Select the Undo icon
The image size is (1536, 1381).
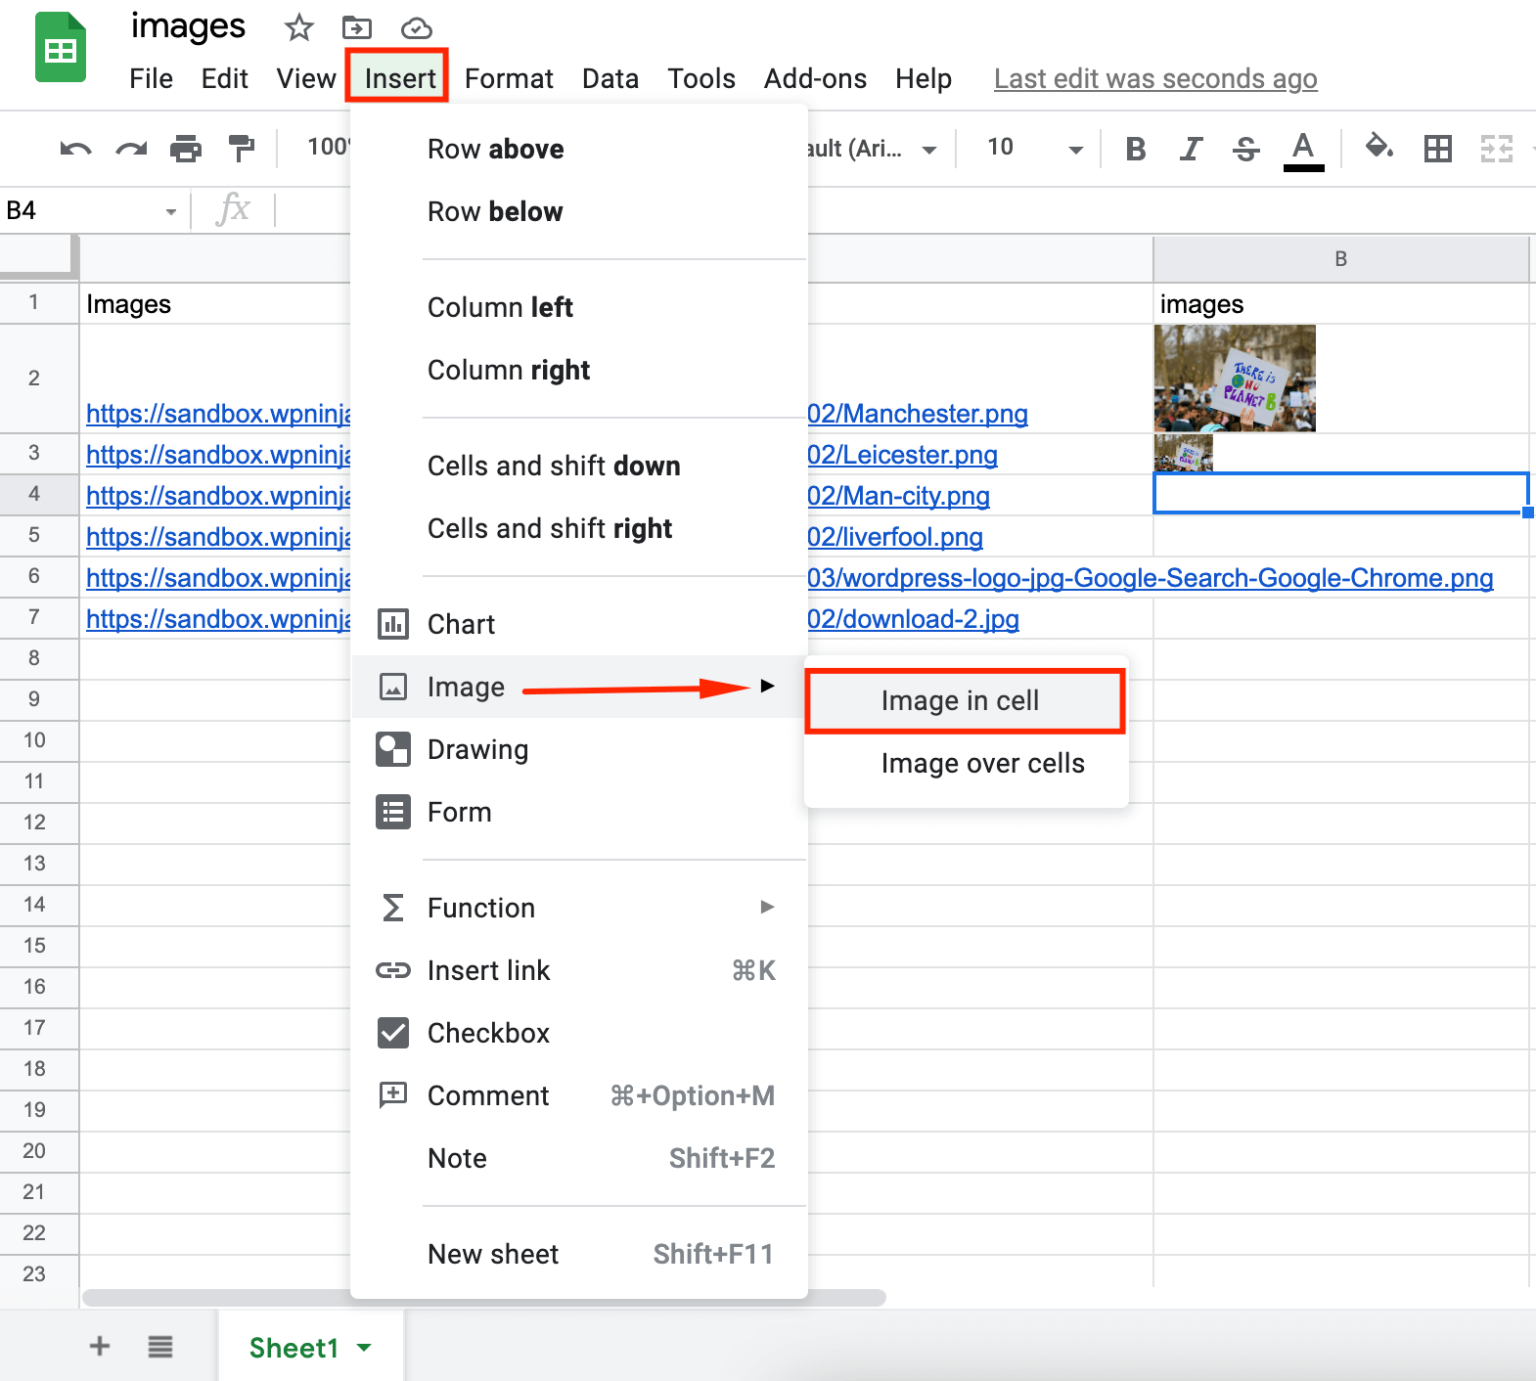pyautogui.click(x=74, y=148)
